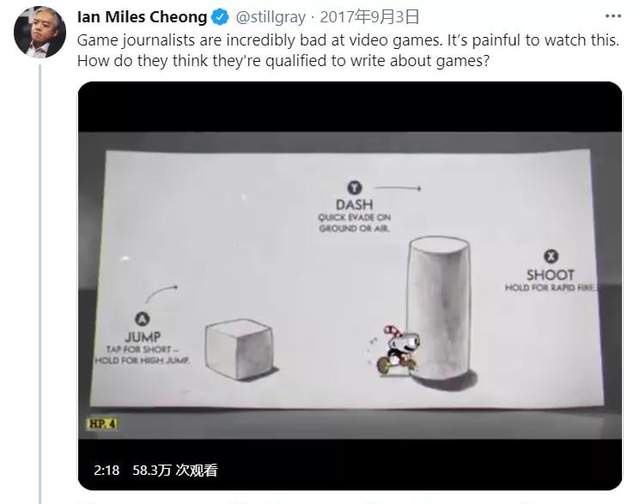Click the tall cylinder obstacle

point(440,309)
